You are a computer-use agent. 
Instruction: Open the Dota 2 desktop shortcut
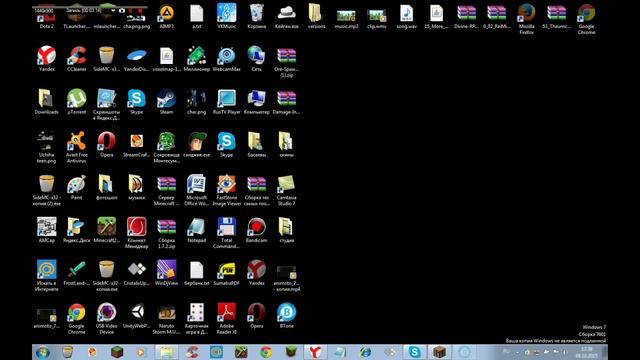click(x=47, y=17)
